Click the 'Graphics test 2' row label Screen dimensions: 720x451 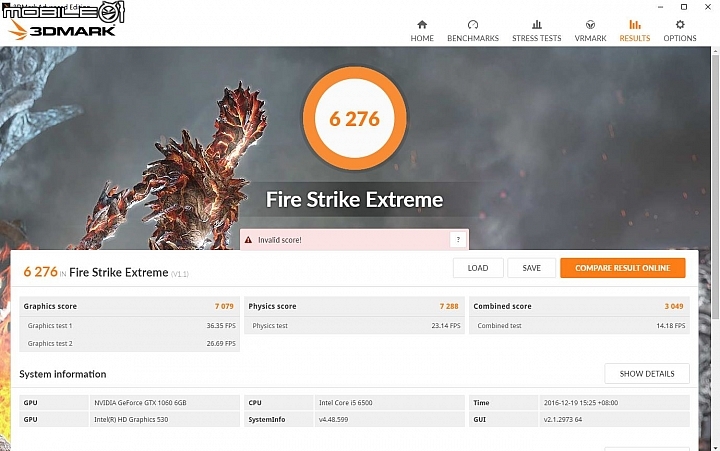pos(50,344)
